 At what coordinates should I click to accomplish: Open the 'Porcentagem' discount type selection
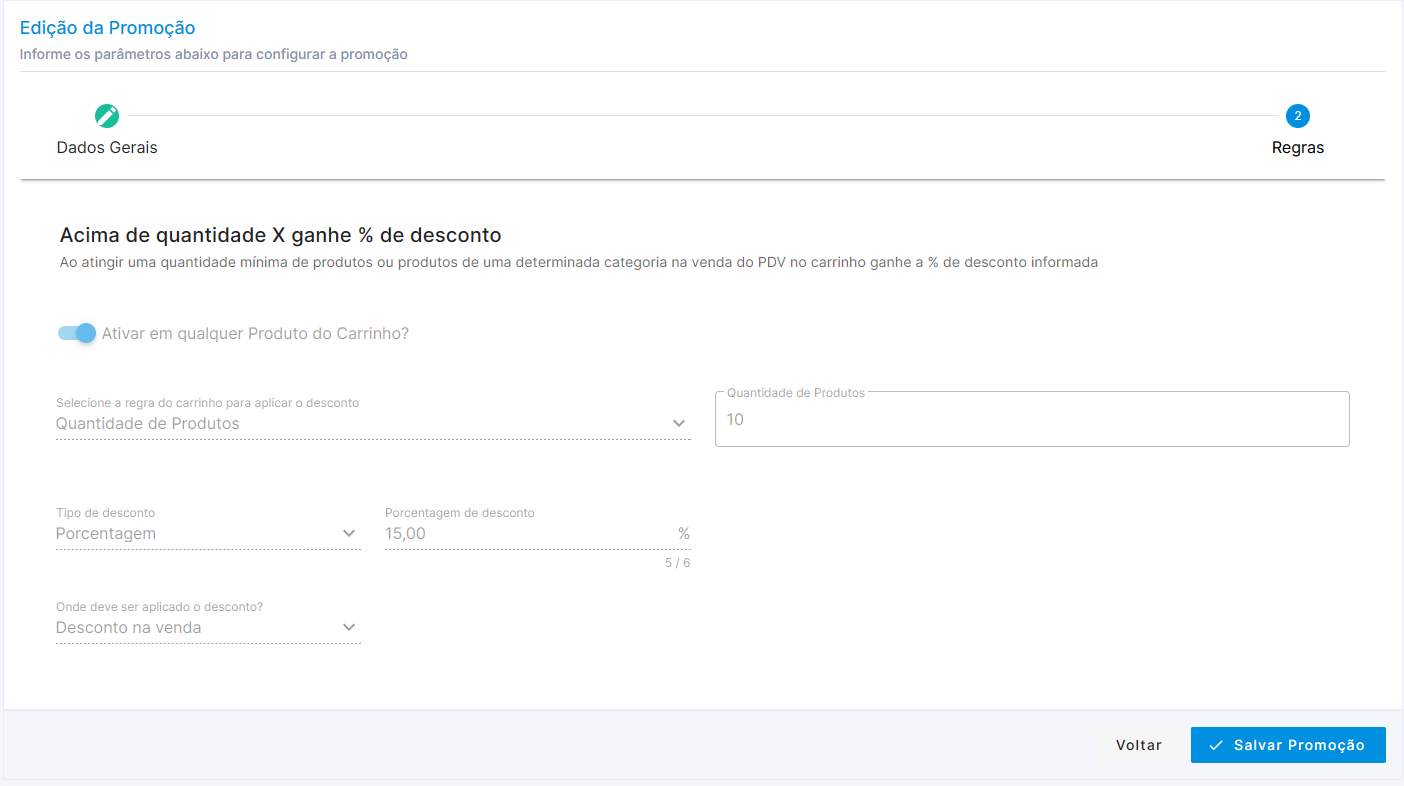click(106, 534)
